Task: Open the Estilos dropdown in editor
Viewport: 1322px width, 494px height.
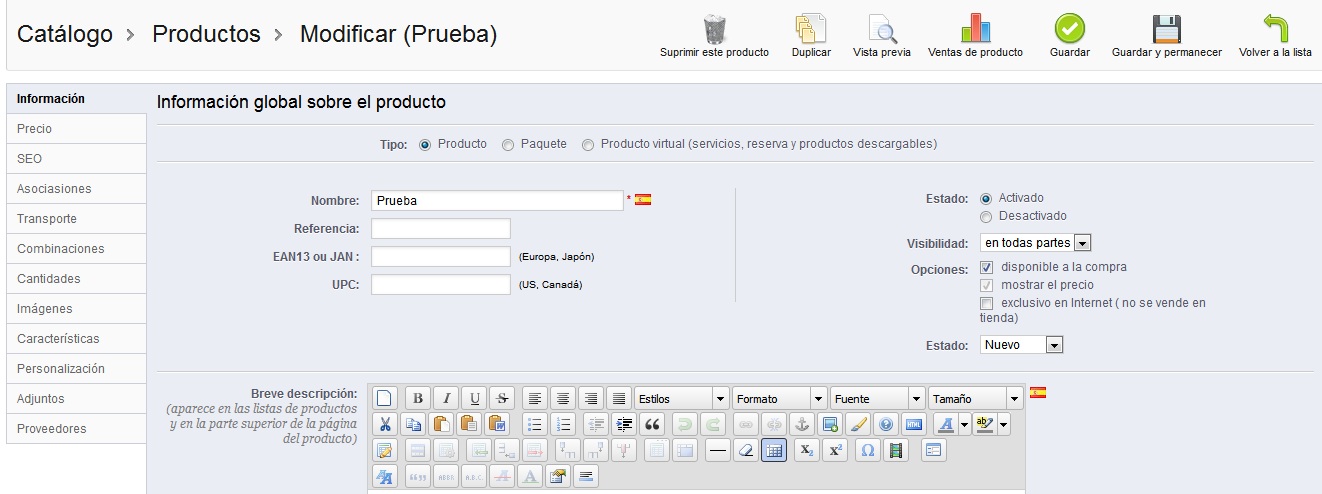Action: 681,398
